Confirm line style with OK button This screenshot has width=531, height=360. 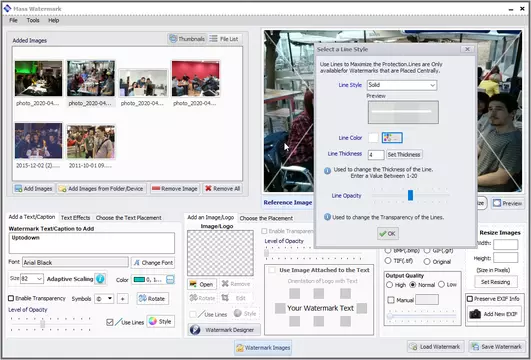pyautogui.click(x=388, y=234)
